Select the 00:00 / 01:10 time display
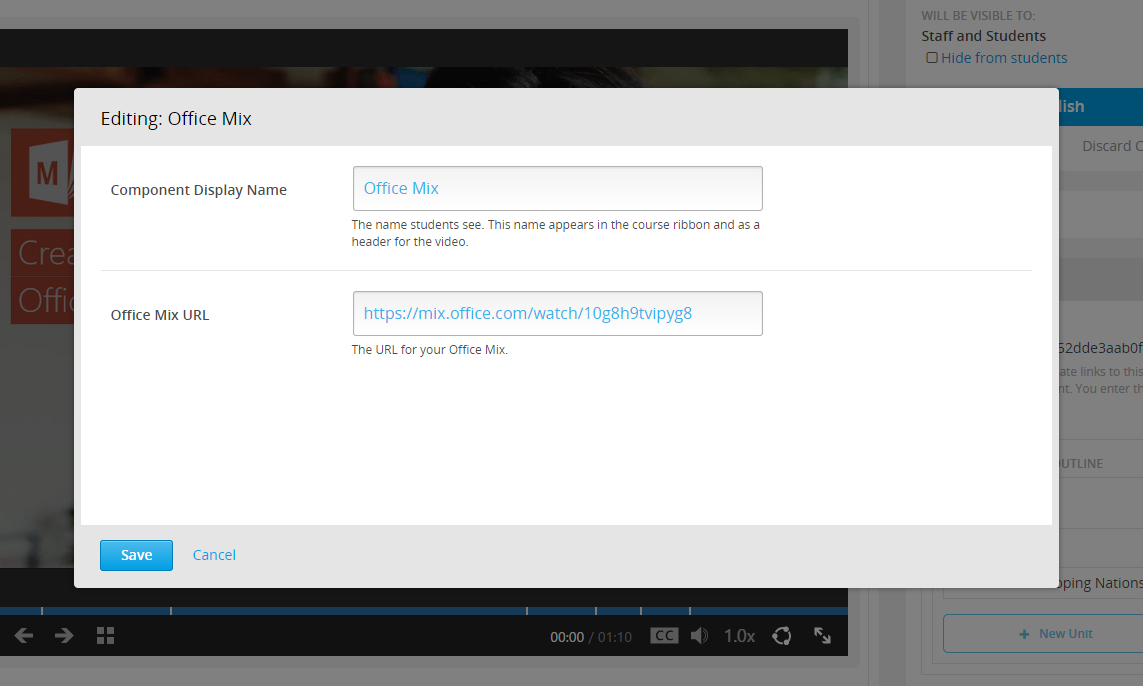Screen dimensions: 1143x686 [590, 637]
